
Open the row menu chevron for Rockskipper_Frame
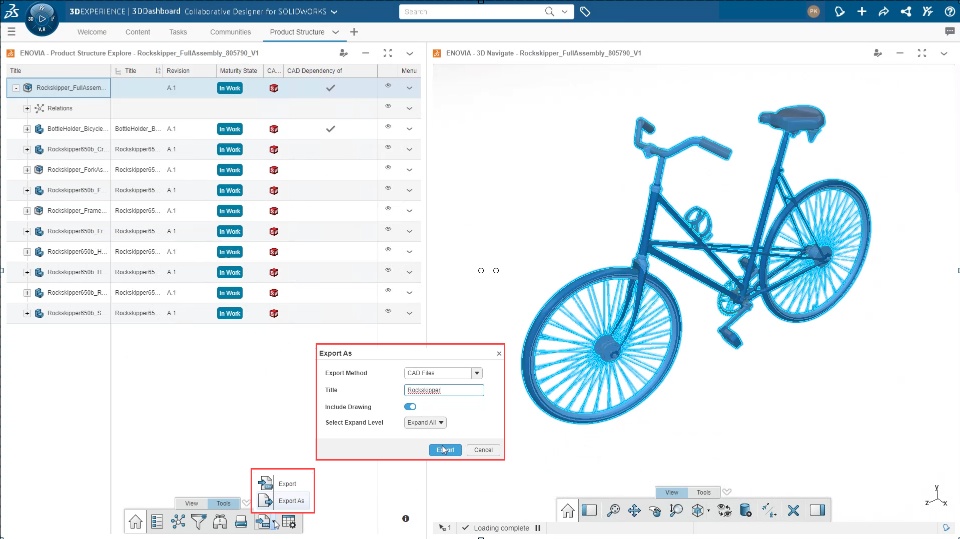click(410, 211)
